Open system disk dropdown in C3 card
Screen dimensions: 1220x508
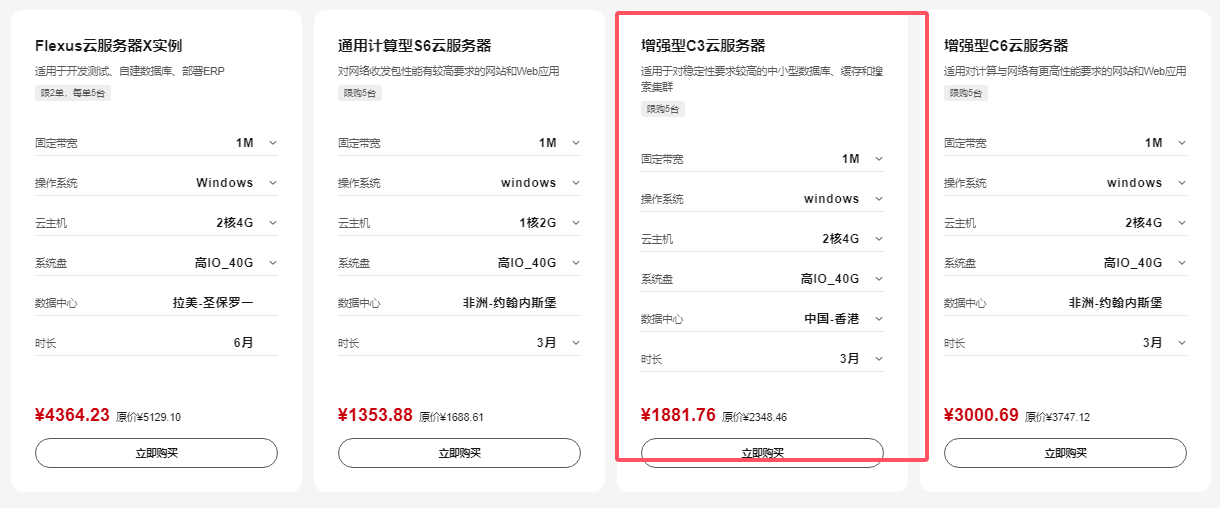(x=762, y=279)
